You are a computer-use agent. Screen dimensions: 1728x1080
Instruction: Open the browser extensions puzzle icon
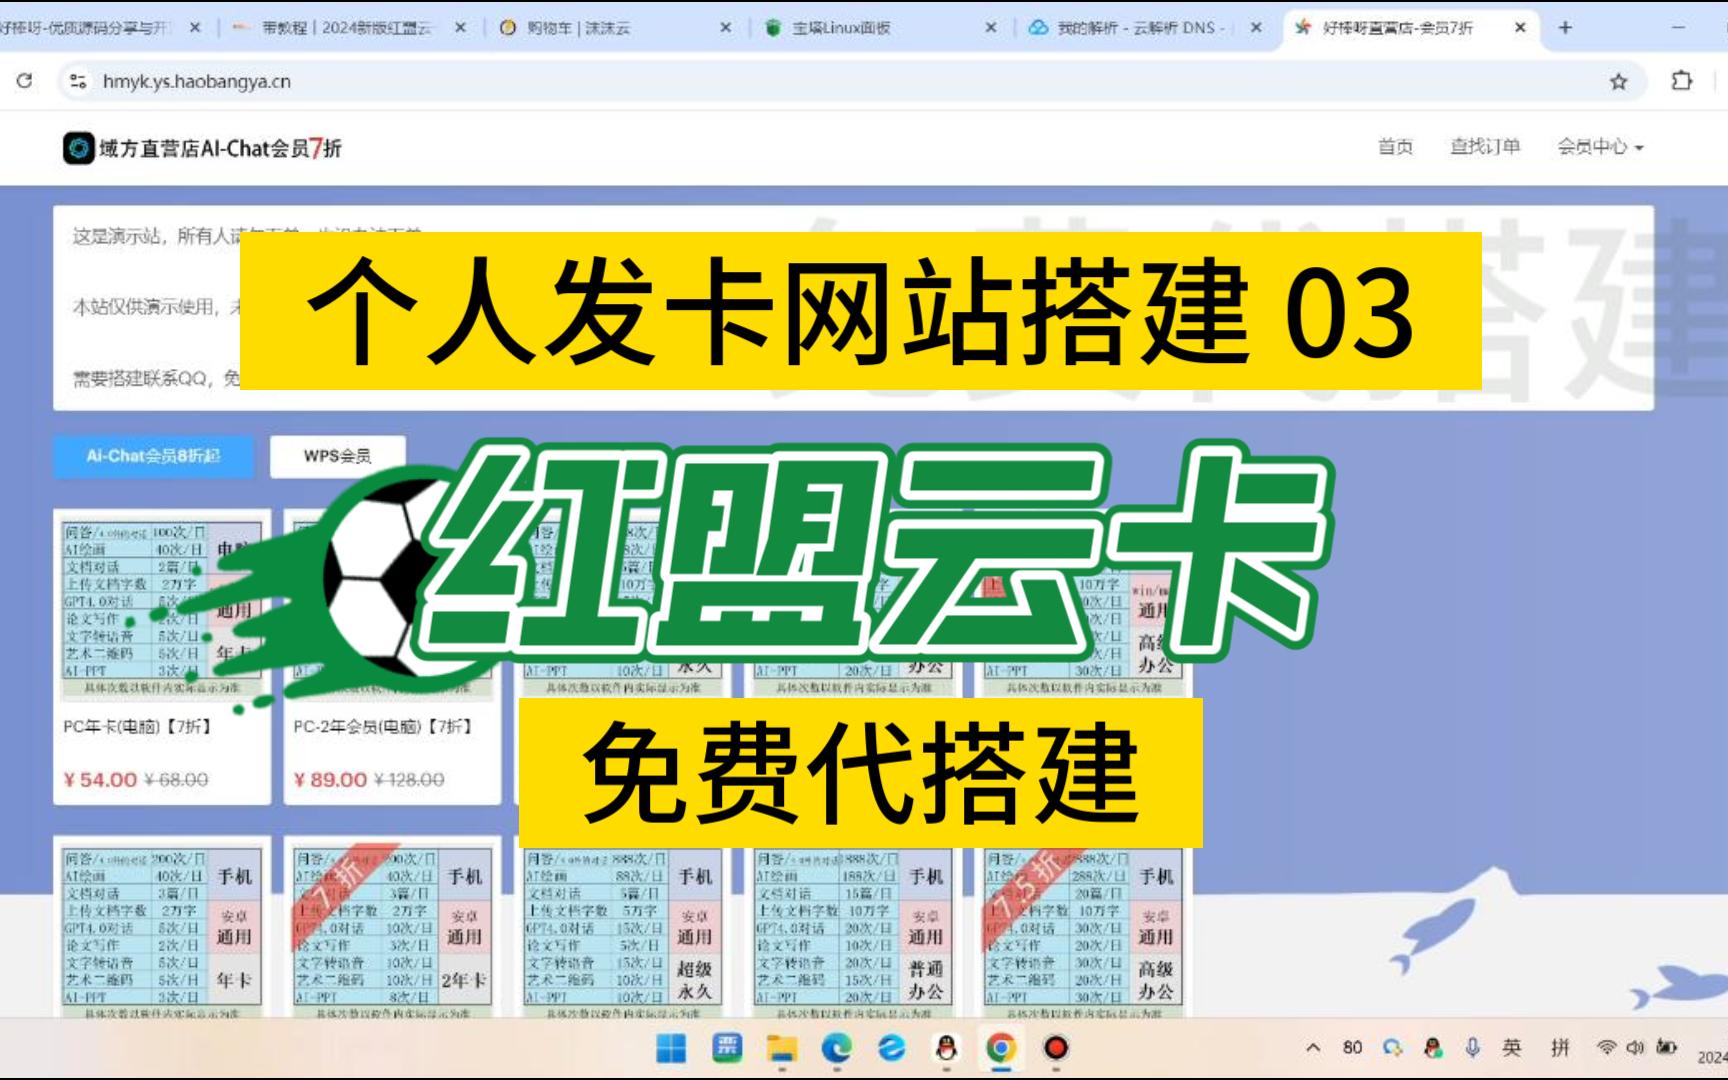(x=1682, y=81)
